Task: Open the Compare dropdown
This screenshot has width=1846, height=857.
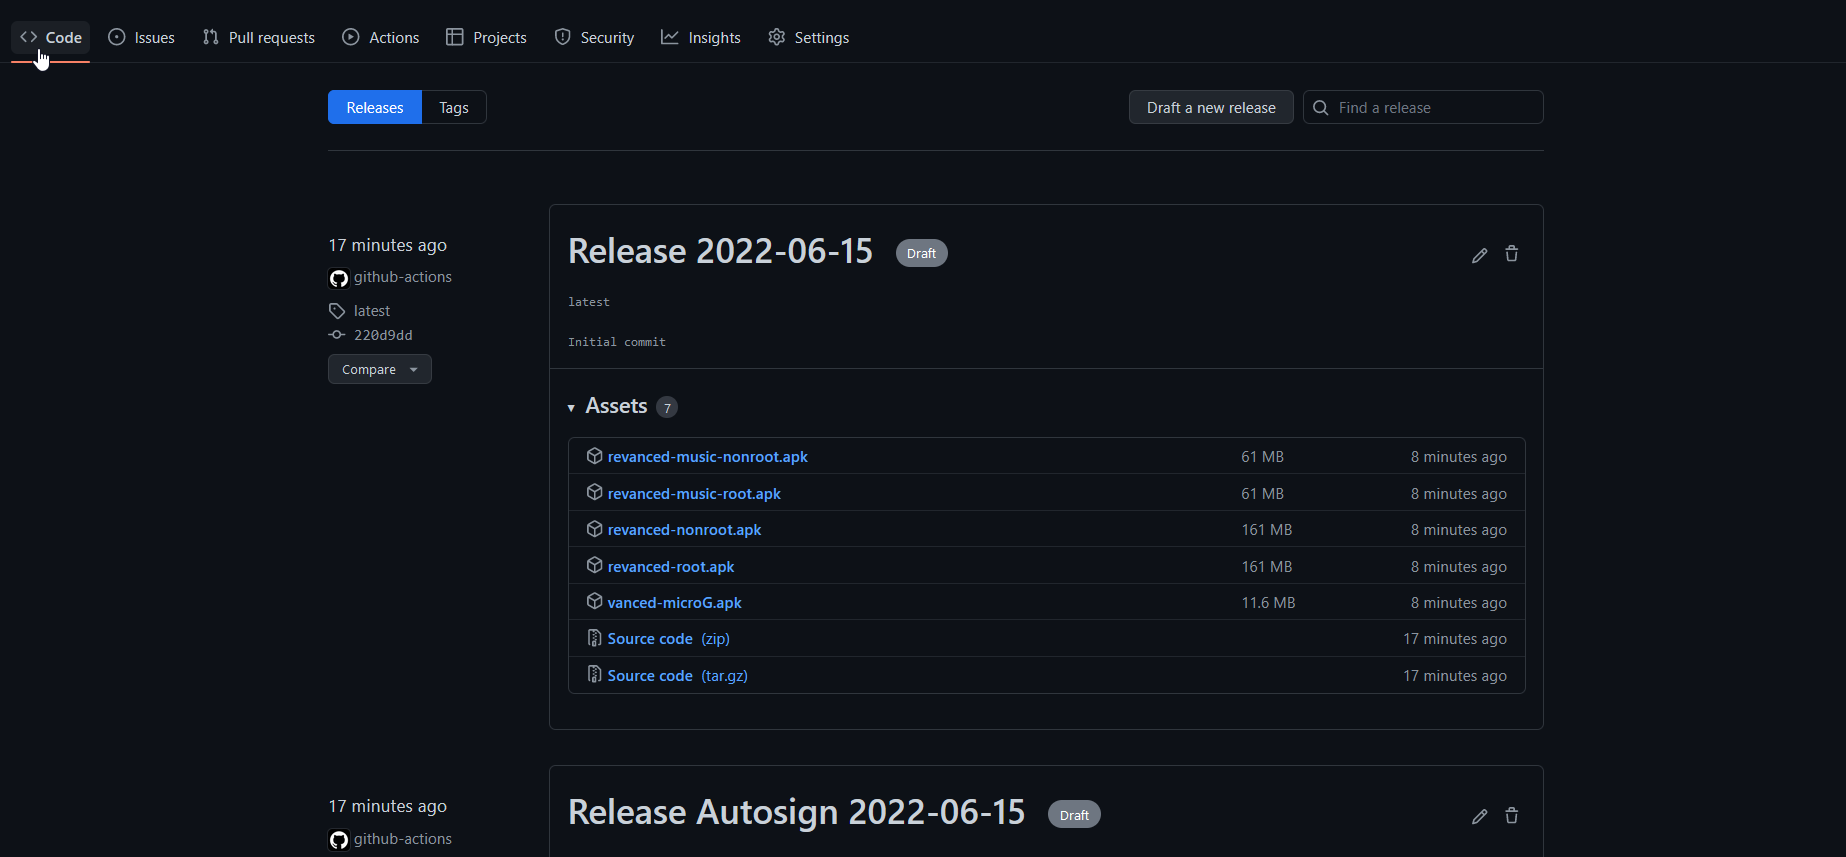Action: (380, 369)
